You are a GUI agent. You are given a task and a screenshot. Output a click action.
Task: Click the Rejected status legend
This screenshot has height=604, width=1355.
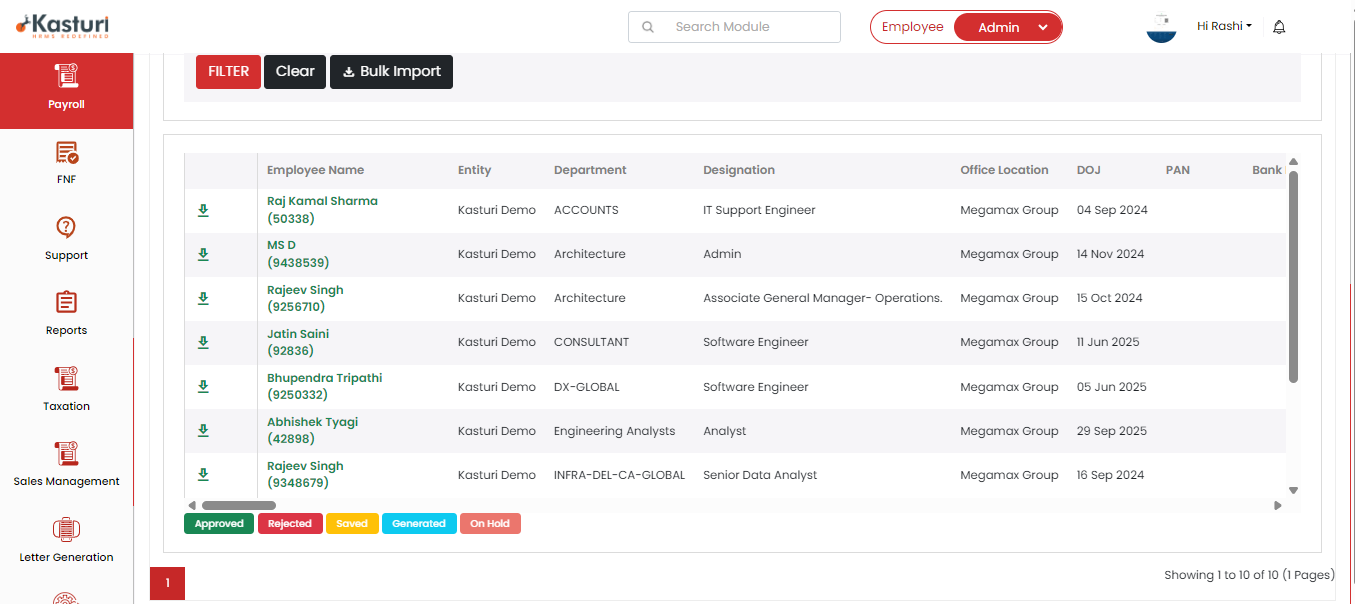coord(290,524)
